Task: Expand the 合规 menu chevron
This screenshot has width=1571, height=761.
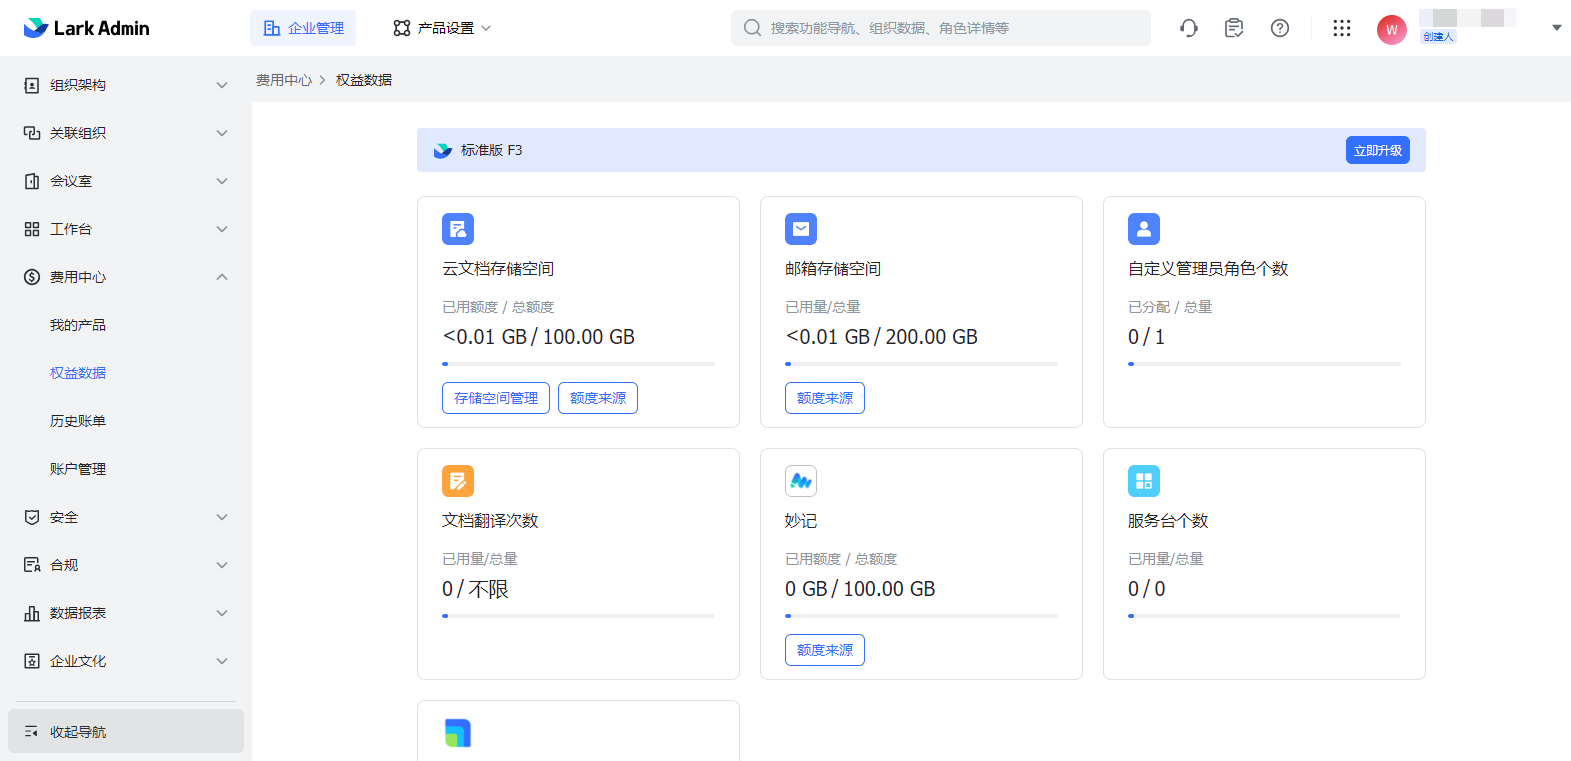Action: click(222, 565)
